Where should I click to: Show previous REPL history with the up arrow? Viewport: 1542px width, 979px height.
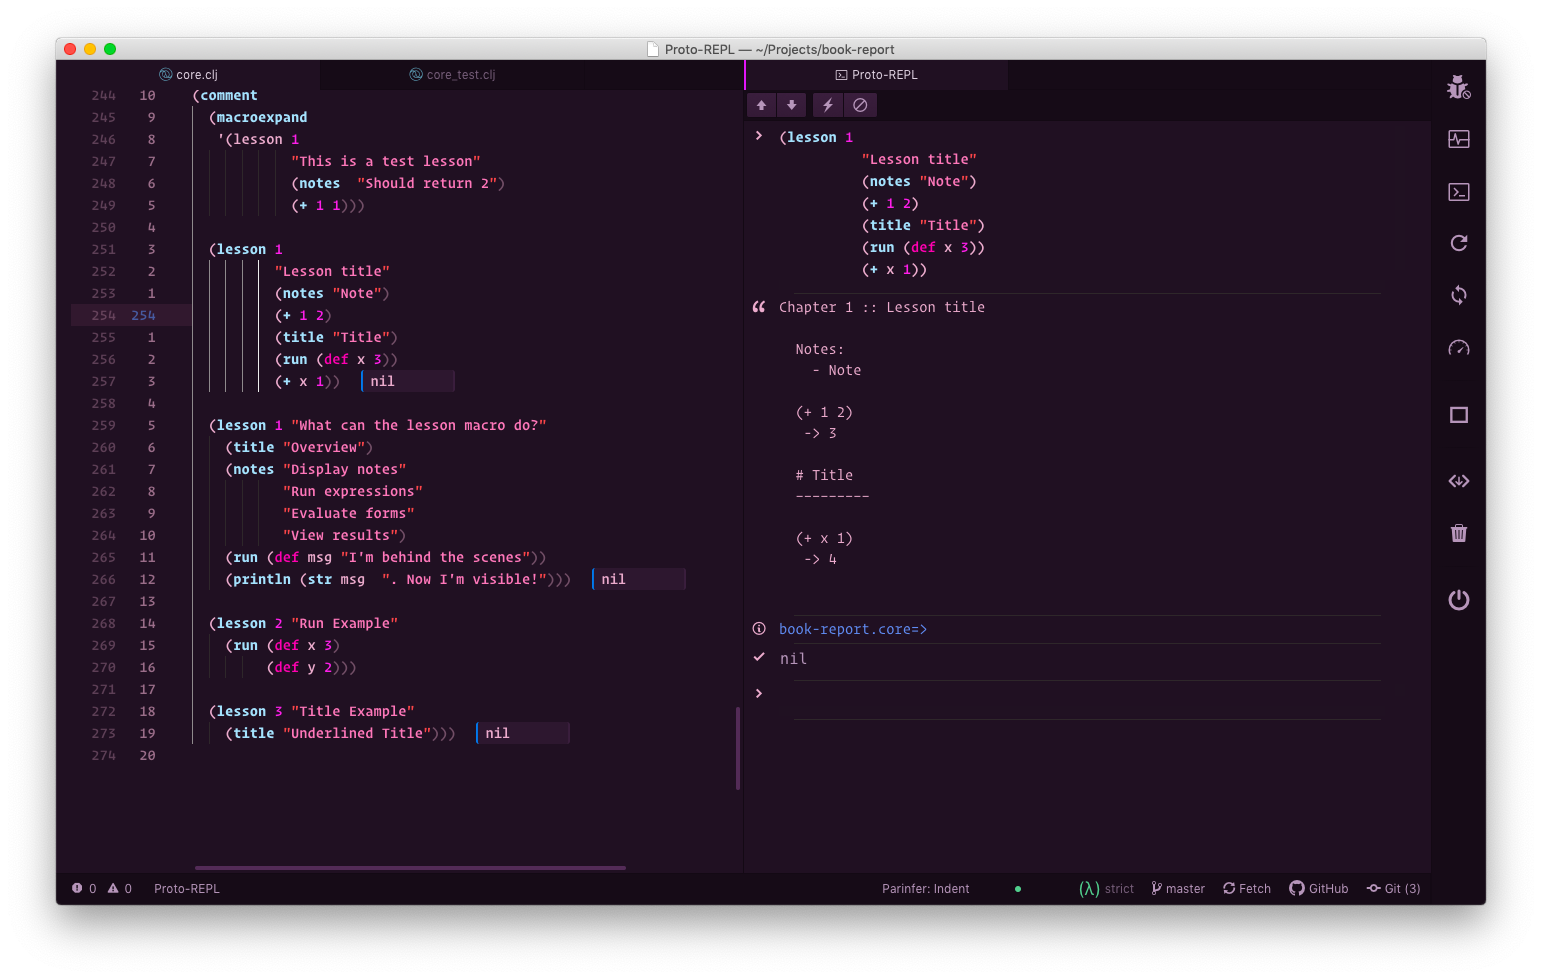[761, 105]
